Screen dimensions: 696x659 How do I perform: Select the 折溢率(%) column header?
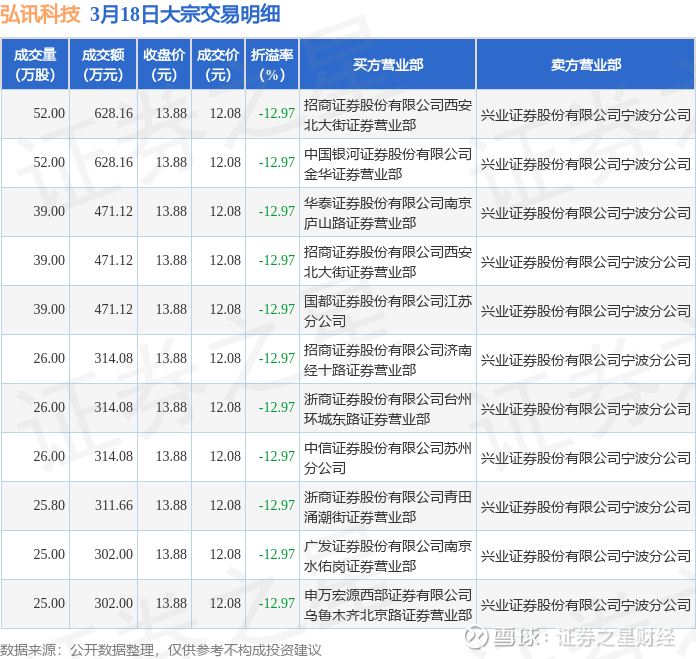pos(272,65)
